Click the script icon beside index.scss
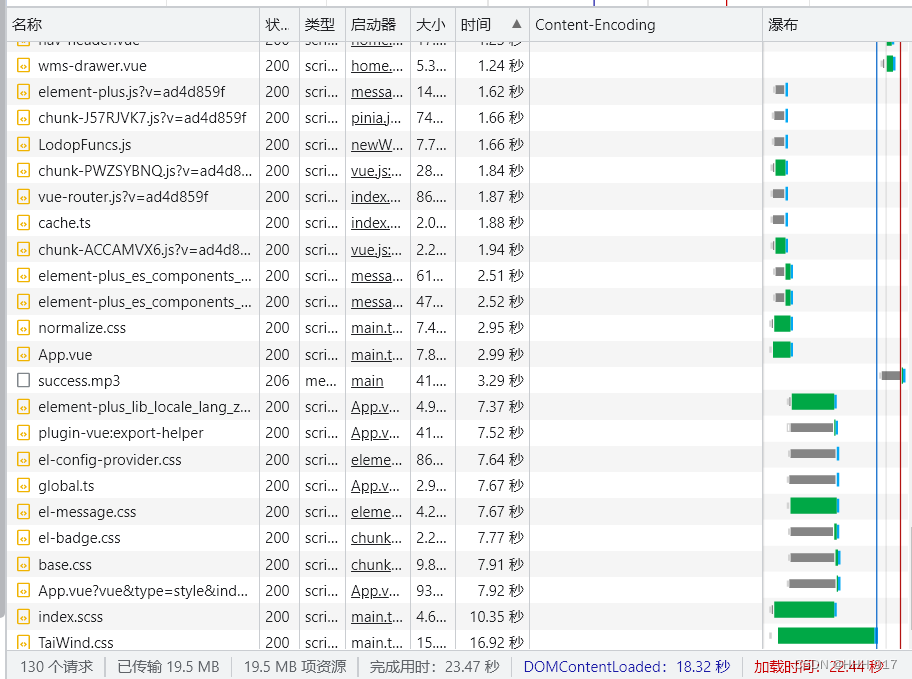912x679 pixels. tap(22, 616)
